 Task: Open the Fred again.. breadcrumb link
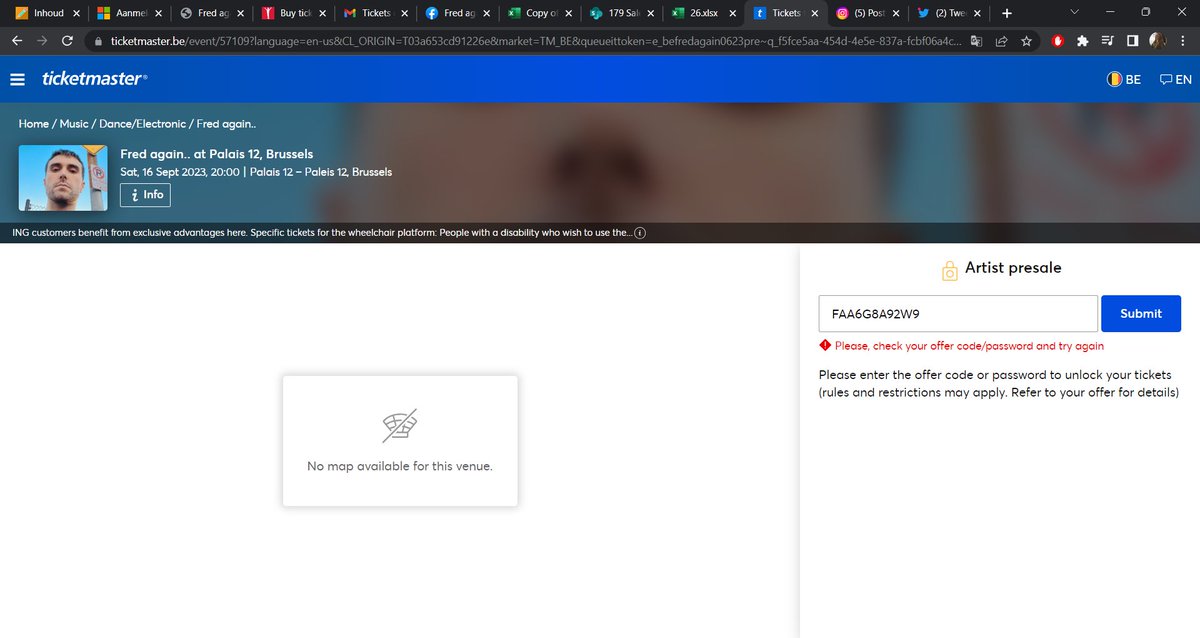point(226,124)
